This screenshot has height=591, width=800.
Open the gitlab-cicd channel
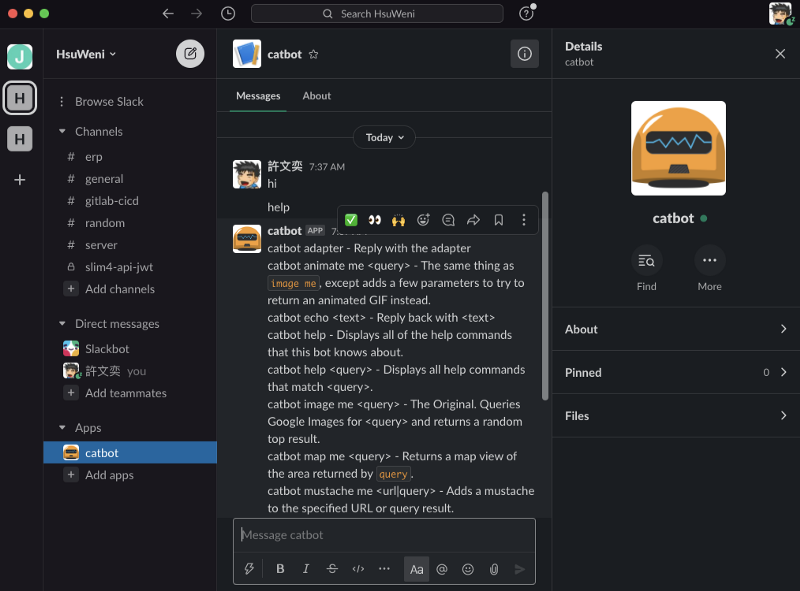130,201
